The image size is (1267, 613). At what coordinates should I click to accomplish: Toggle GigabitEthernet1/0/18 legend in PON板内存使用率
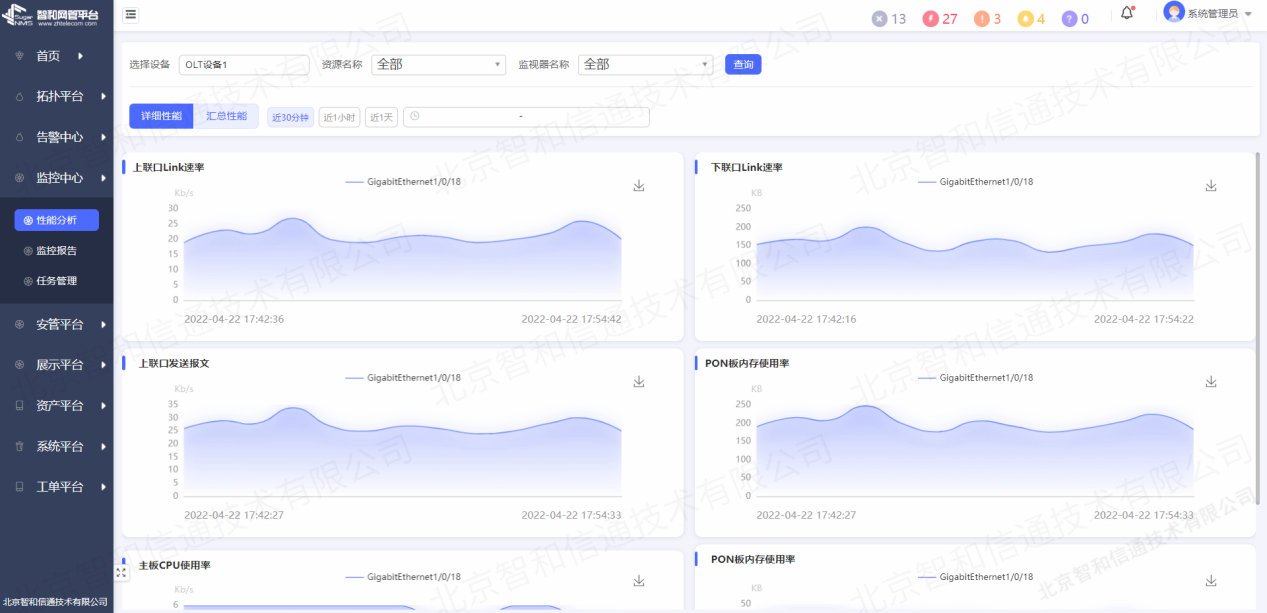975,378
